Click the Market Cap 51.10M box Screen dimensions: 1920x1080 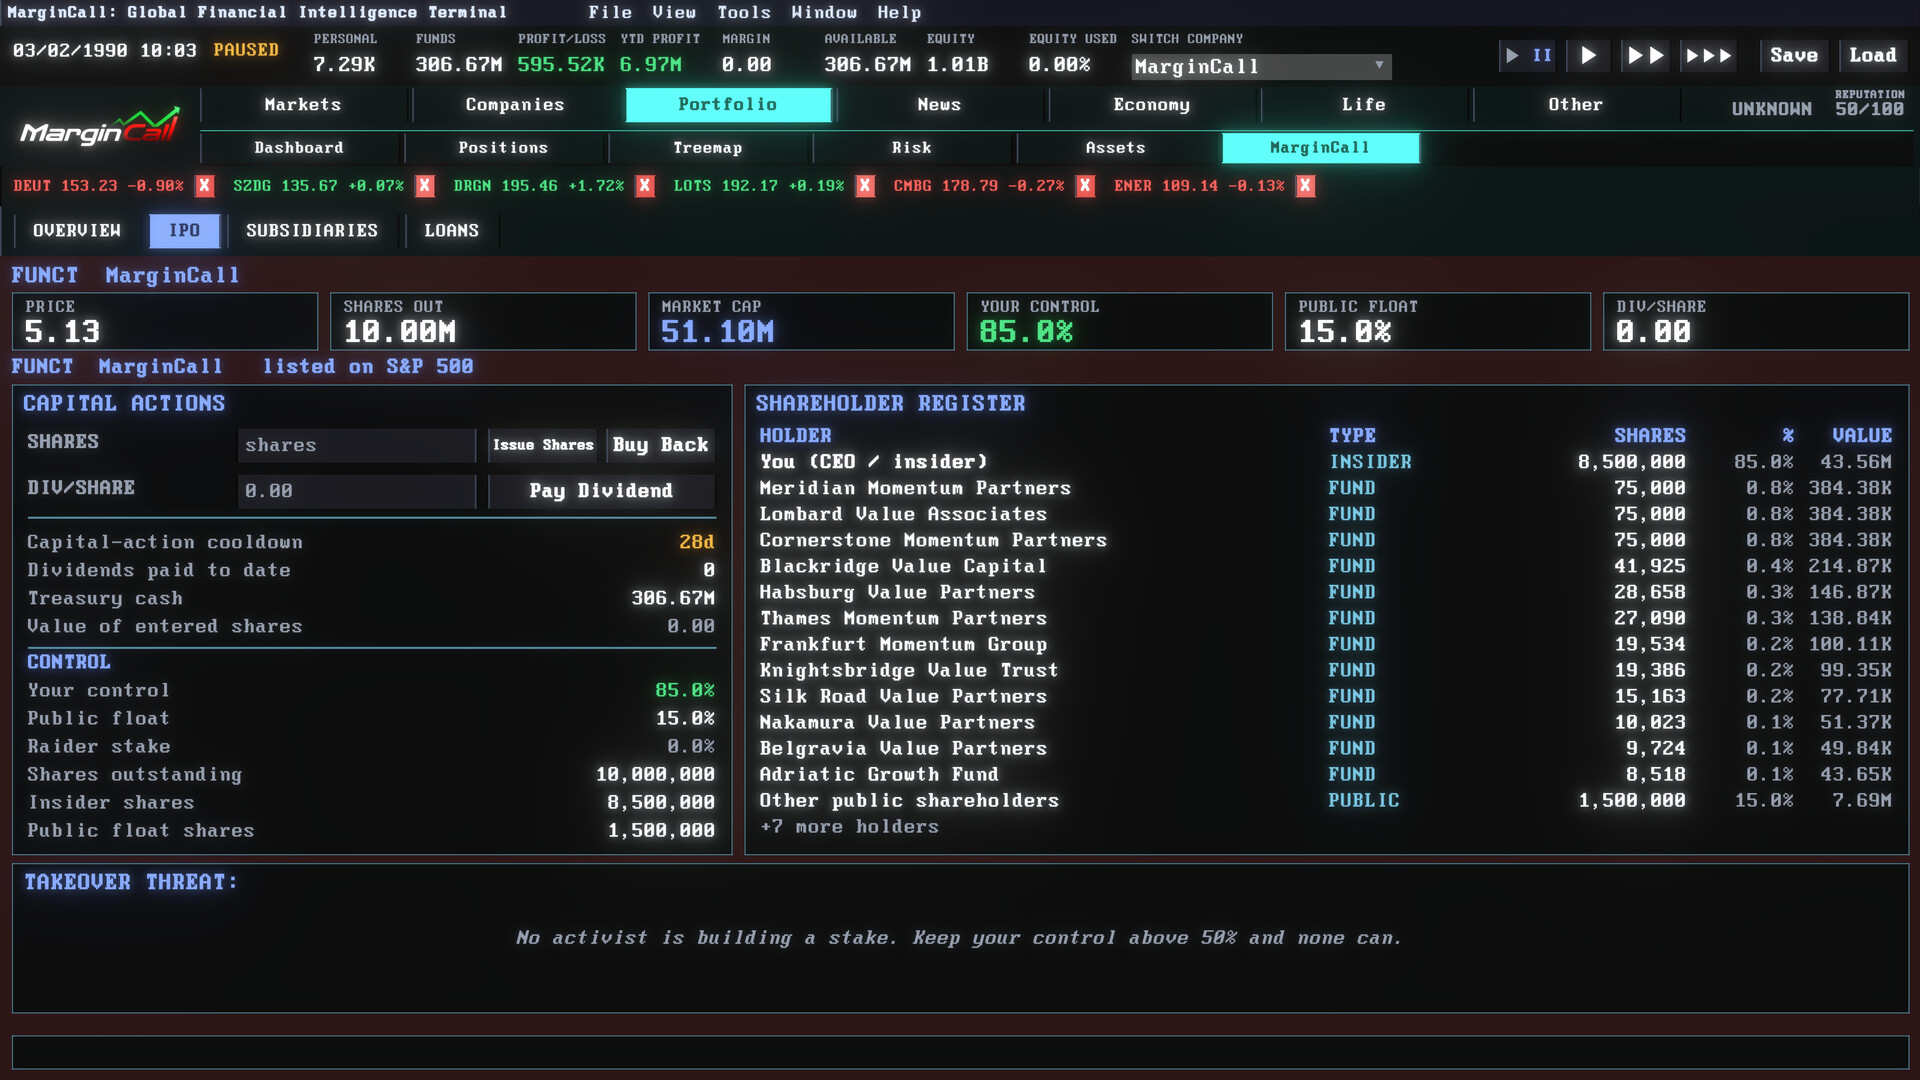(801, 321)
